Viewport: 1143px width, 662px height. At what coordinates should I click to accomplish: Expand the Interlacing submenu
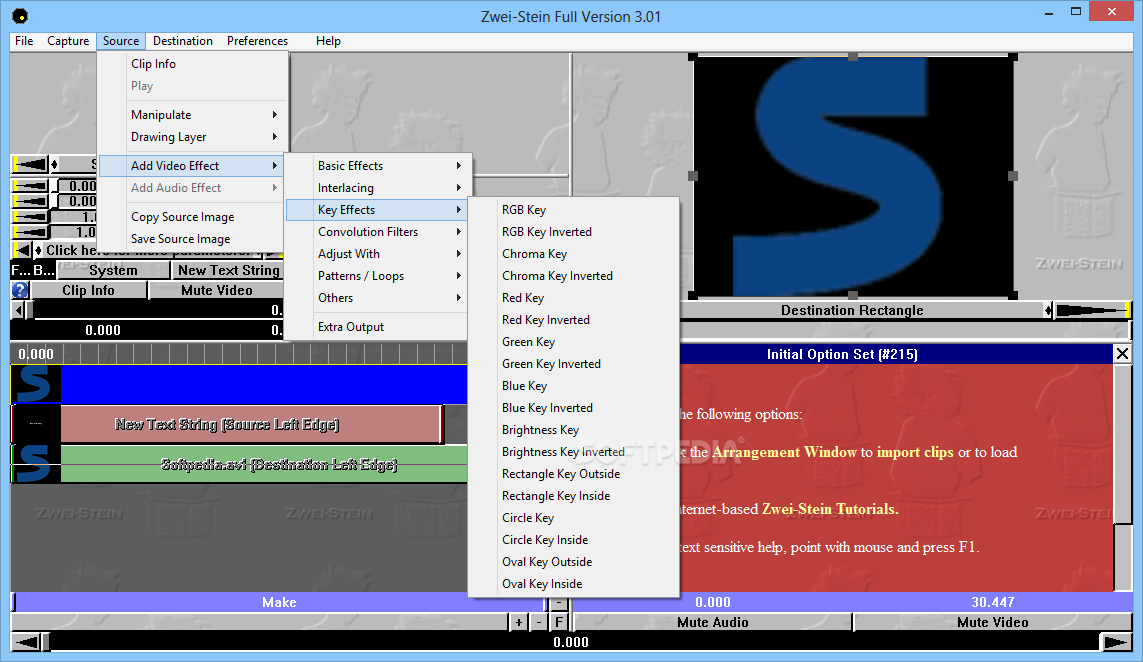[378, 187]
